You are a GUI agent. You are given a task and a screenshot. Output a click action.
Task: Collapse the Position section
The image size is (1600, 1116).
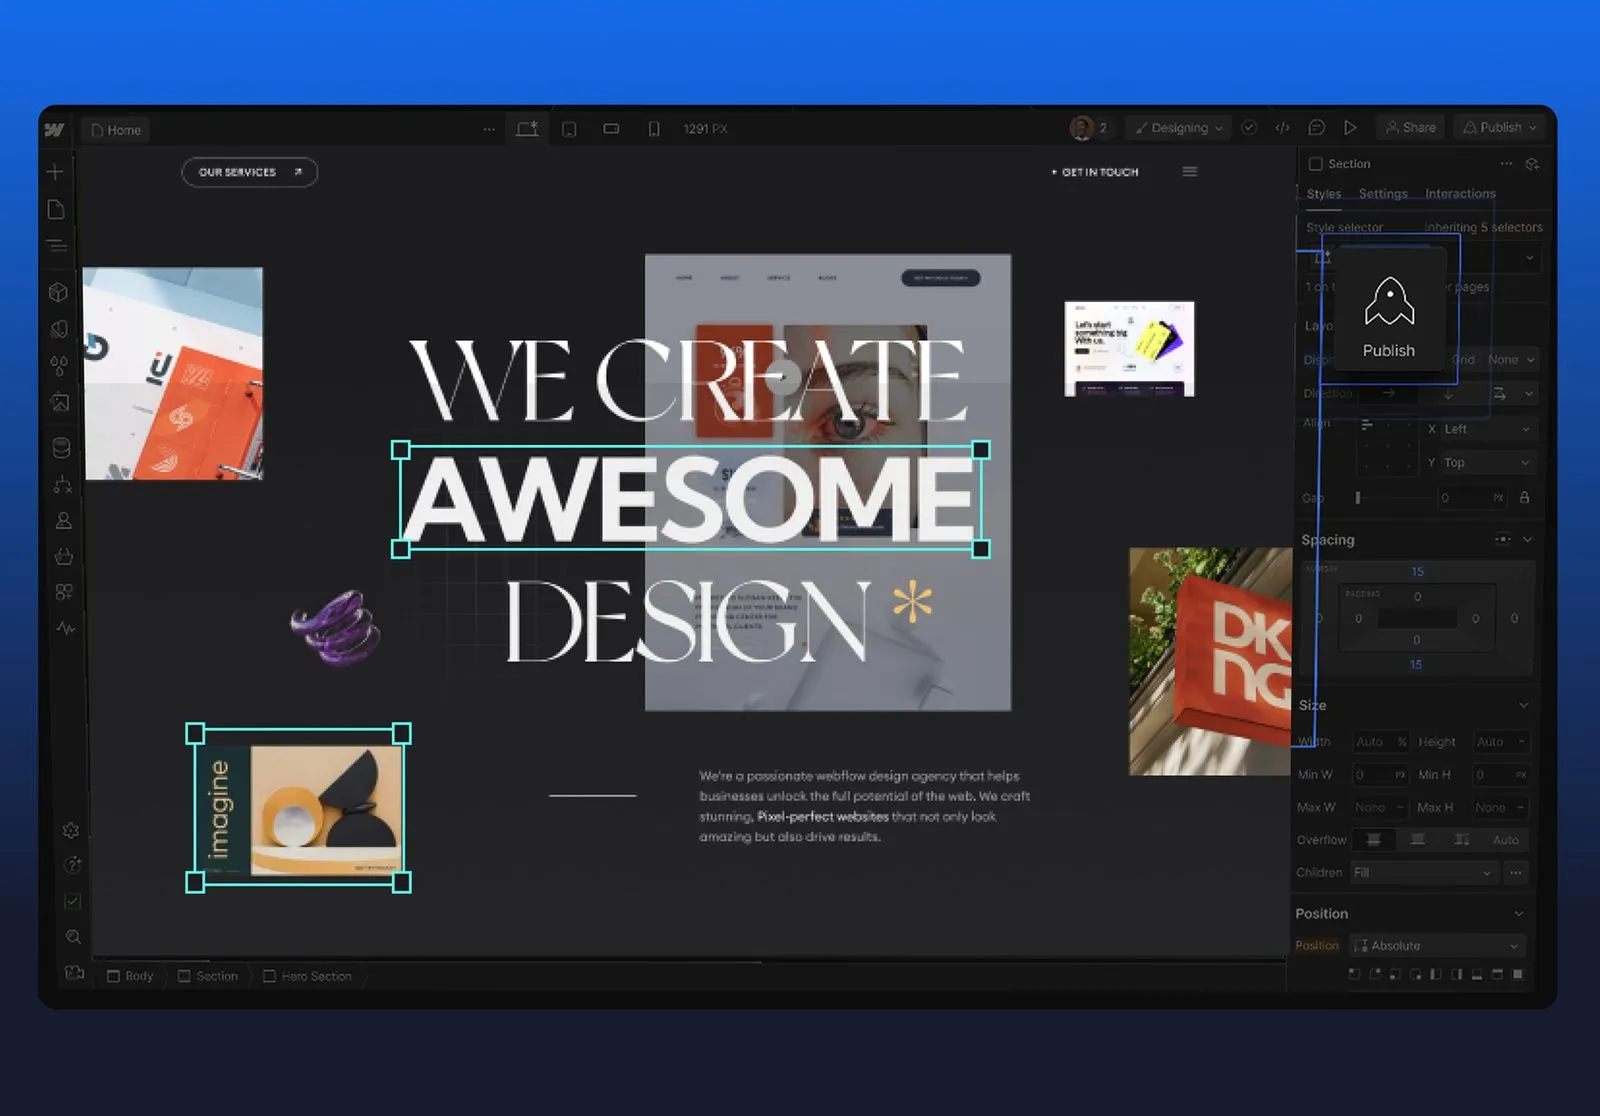tap(1519, 913)
